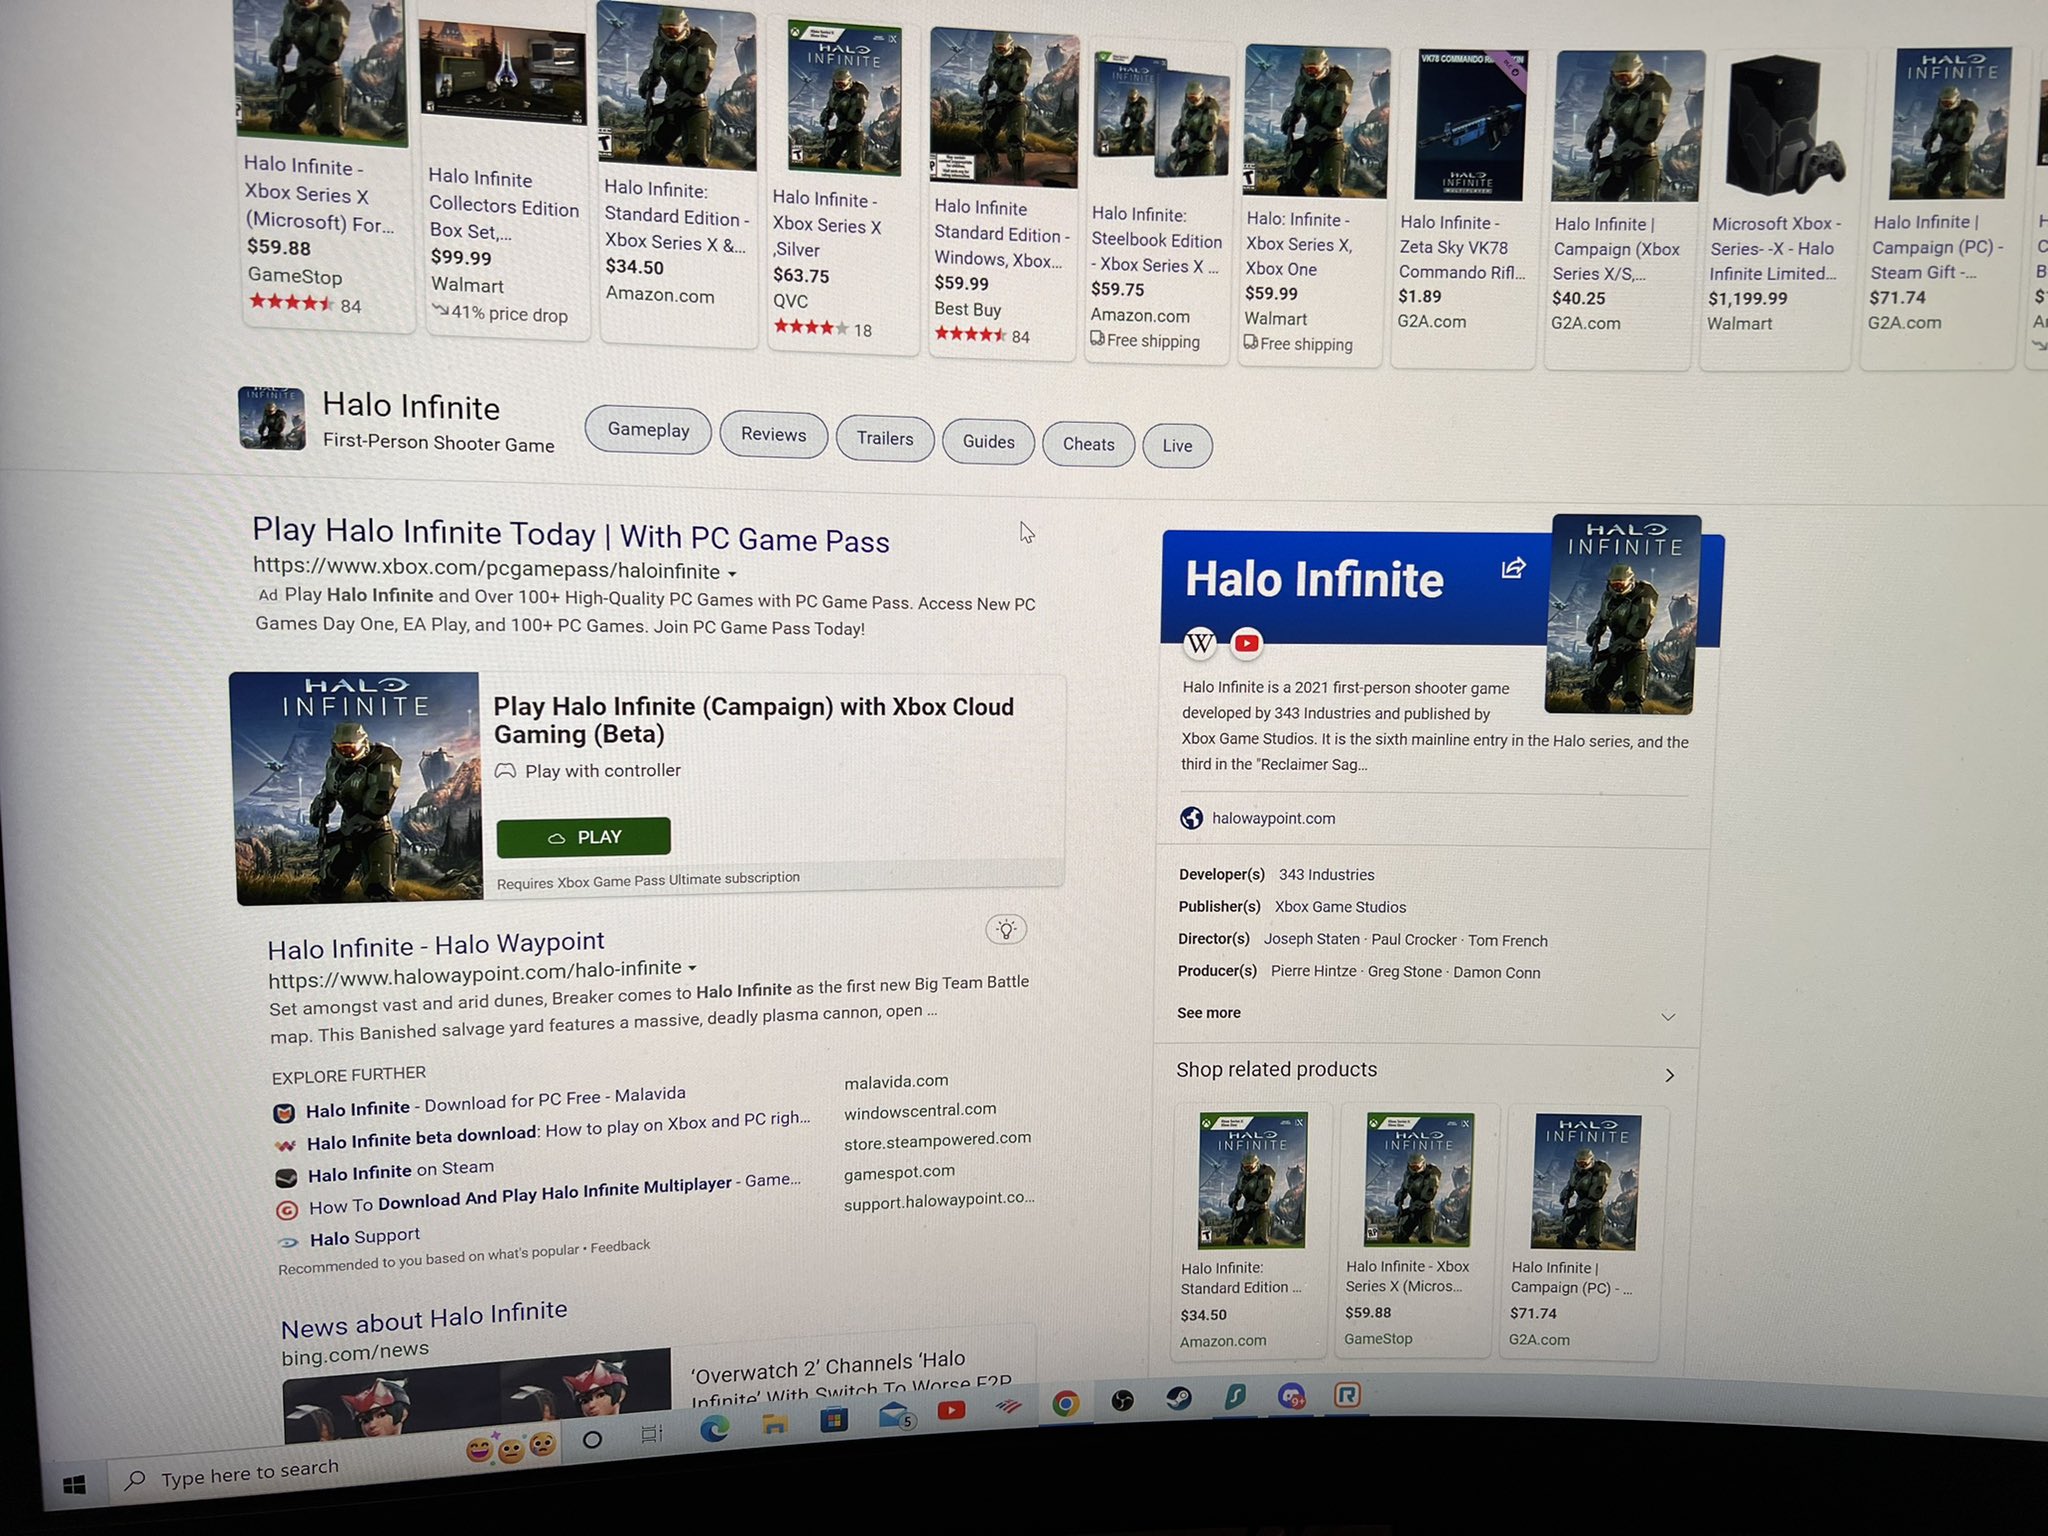Open the G2A.com $71.74 related product in panel
Image resolution: width=2048 pixels, height=1536 pixels.
(1582, 1232)
